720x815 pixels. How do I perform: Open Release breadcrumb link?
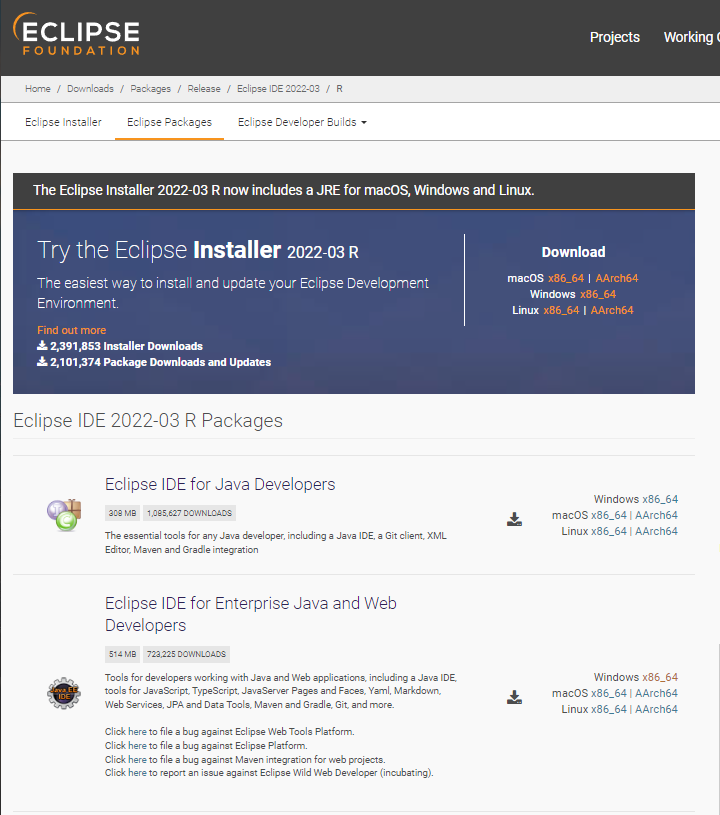(204, 89)
